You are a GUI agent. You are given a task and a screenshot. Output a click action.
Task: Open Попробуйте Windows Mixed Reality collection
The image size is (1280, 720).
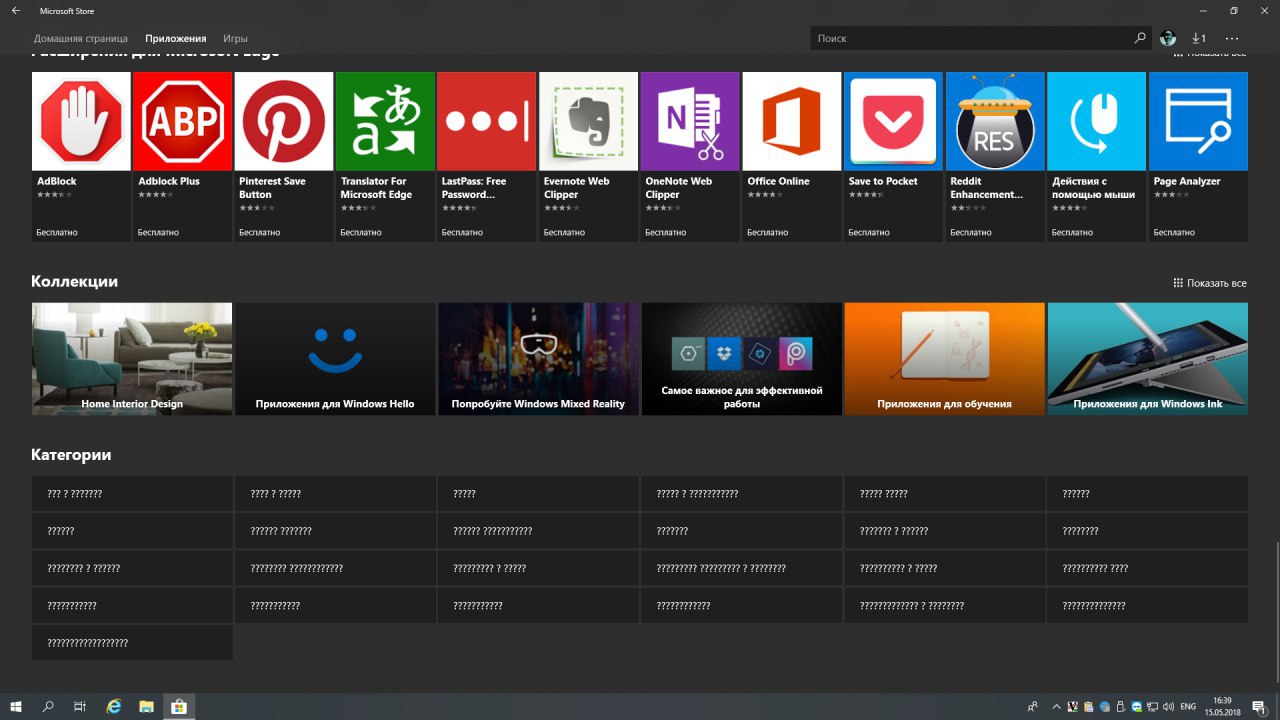pos(538,359)
